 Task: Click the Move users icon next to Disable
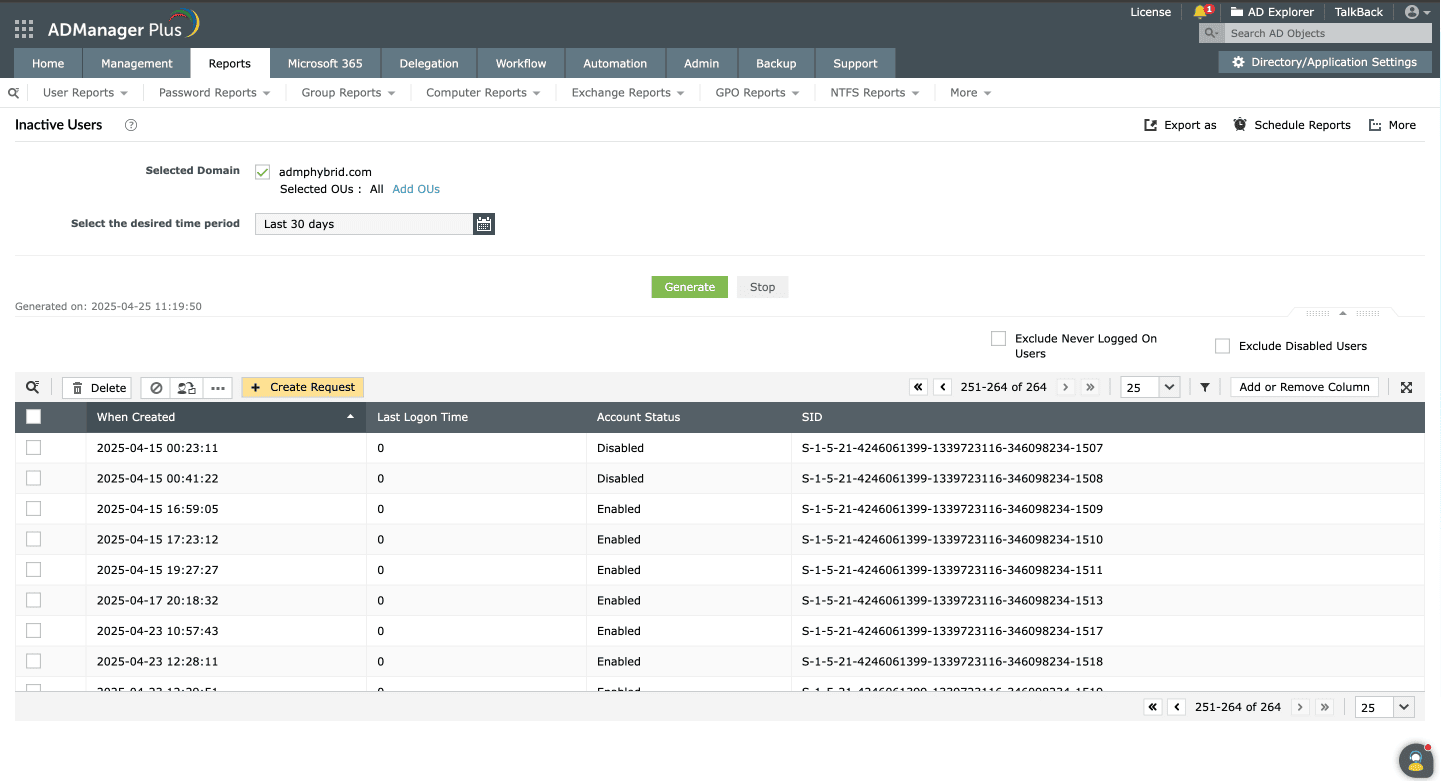tap(186, 387)
